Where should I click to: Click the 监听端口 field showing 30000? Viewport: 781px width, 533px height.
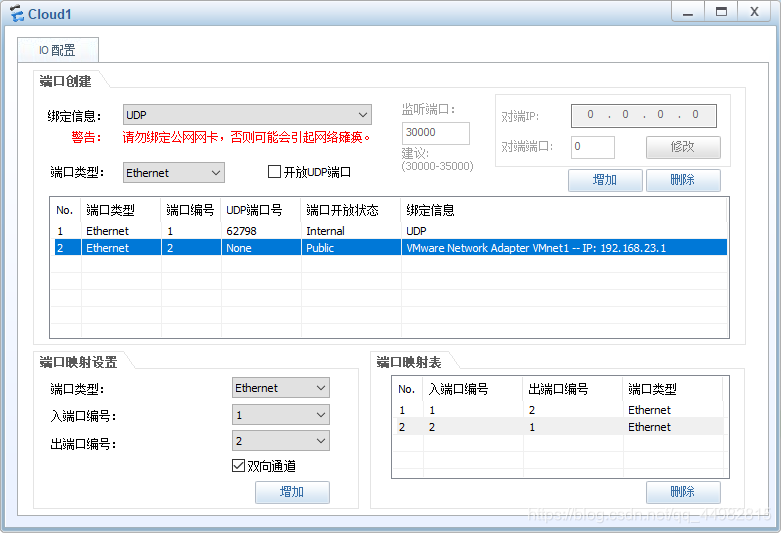[435, 133]
